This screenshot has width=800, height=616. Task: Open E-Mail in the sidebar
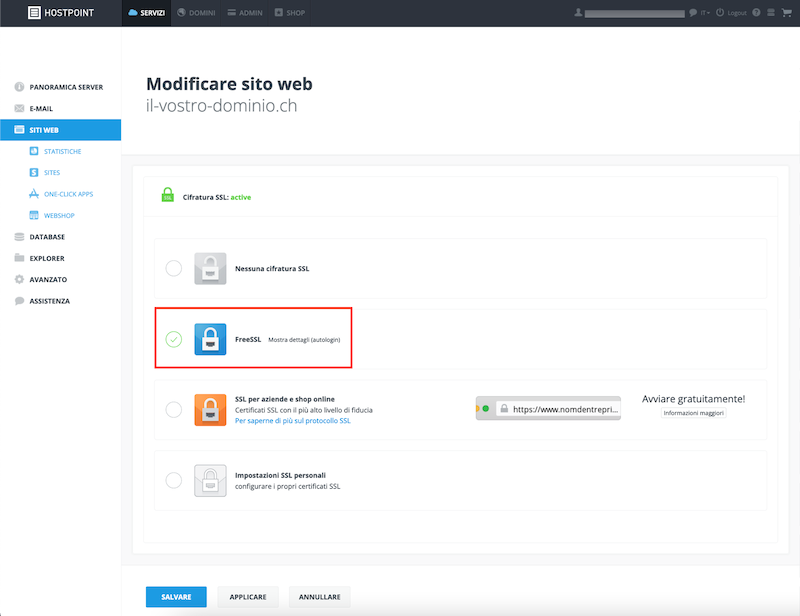[60, 108]
